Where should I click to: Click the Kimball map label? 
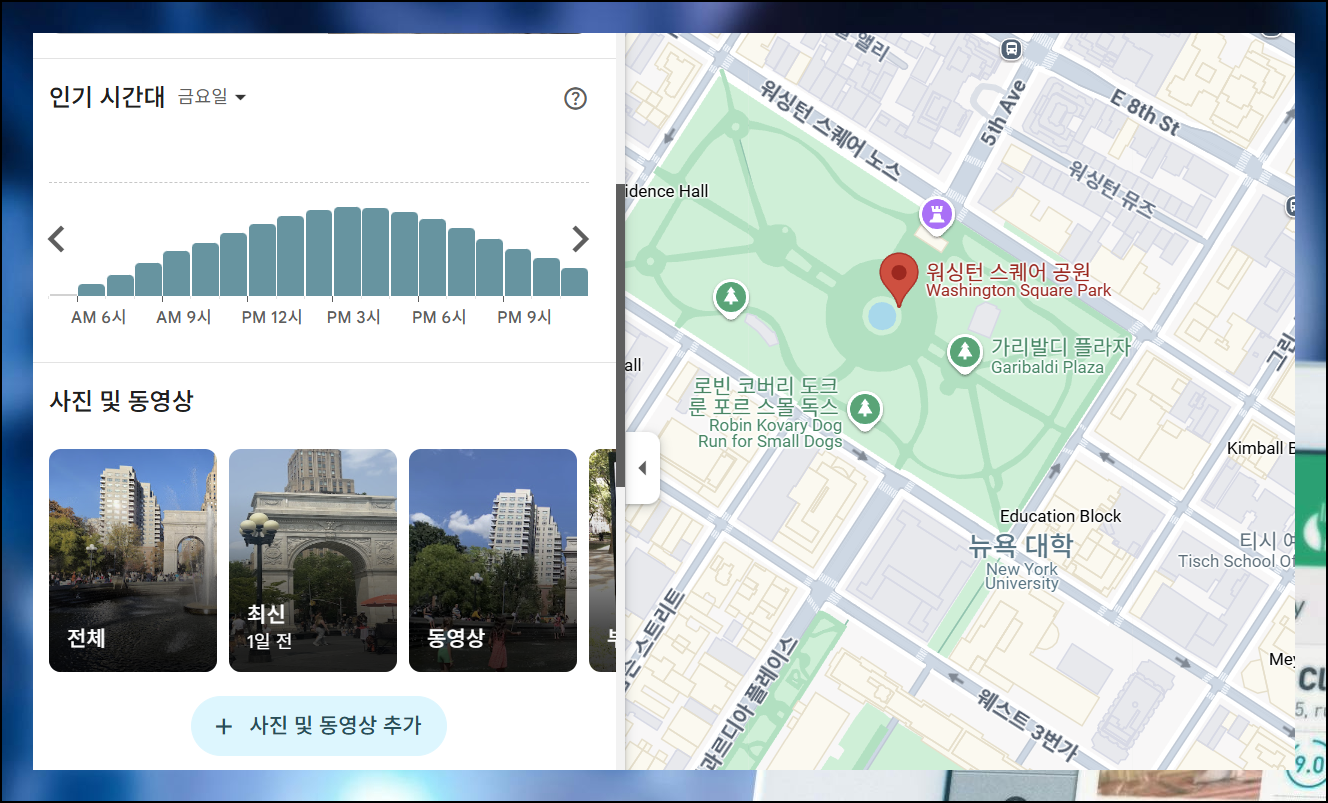coord(1261,448)
